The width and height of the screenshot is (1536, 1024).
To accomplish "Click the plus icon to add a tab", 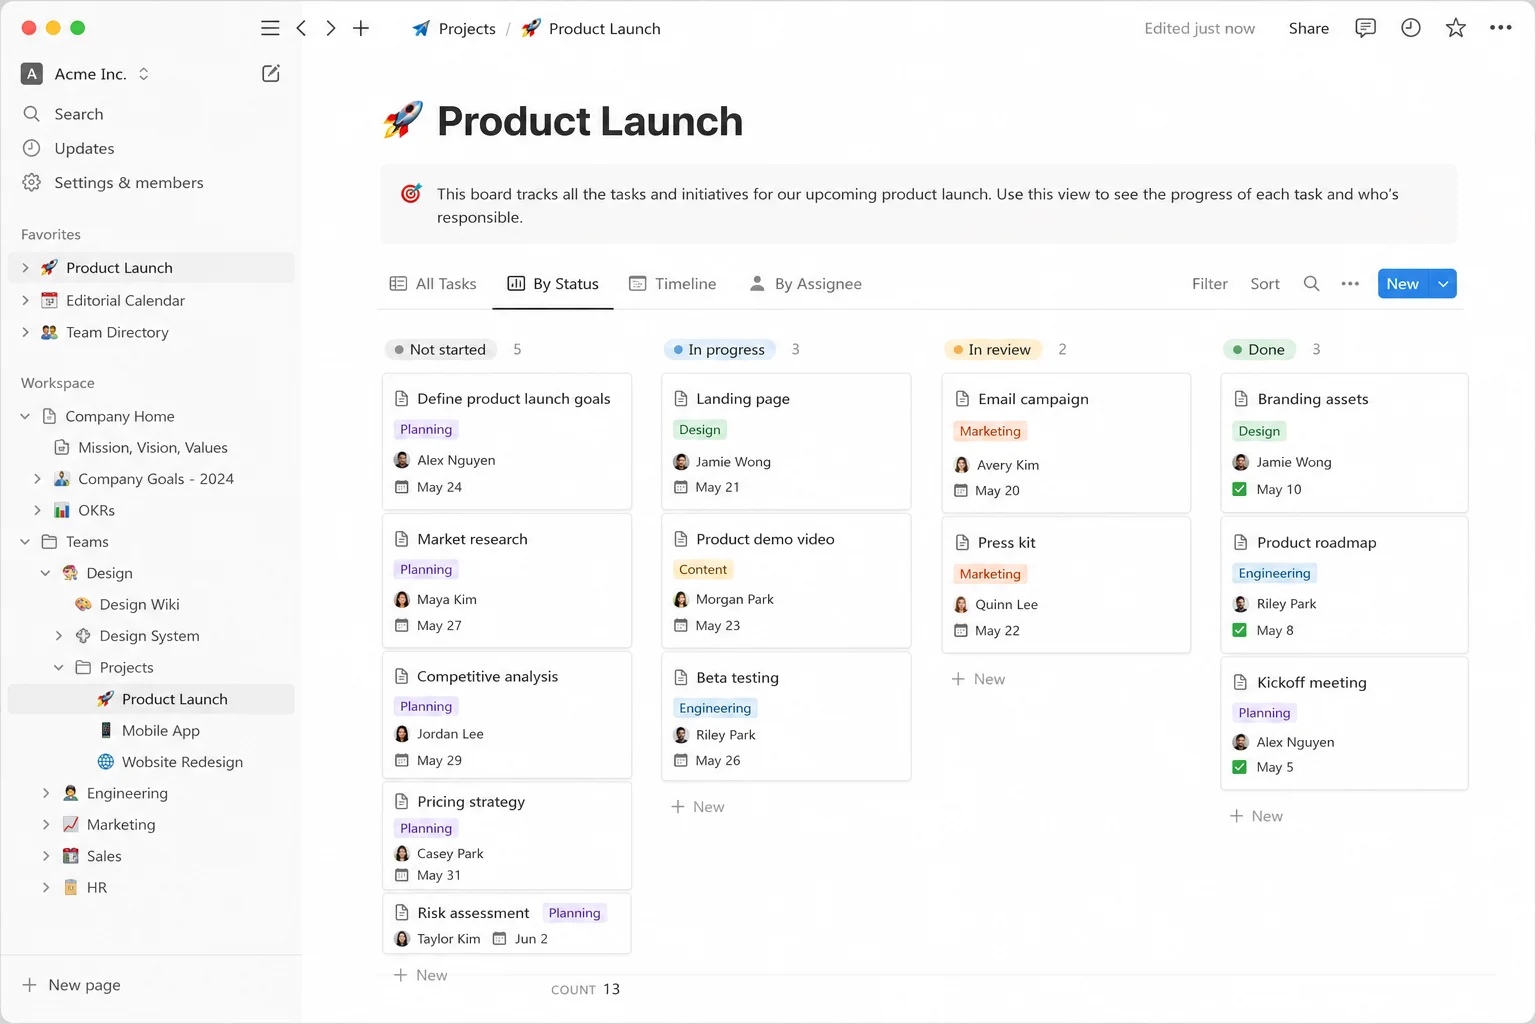I will click(x=361, y=28).
